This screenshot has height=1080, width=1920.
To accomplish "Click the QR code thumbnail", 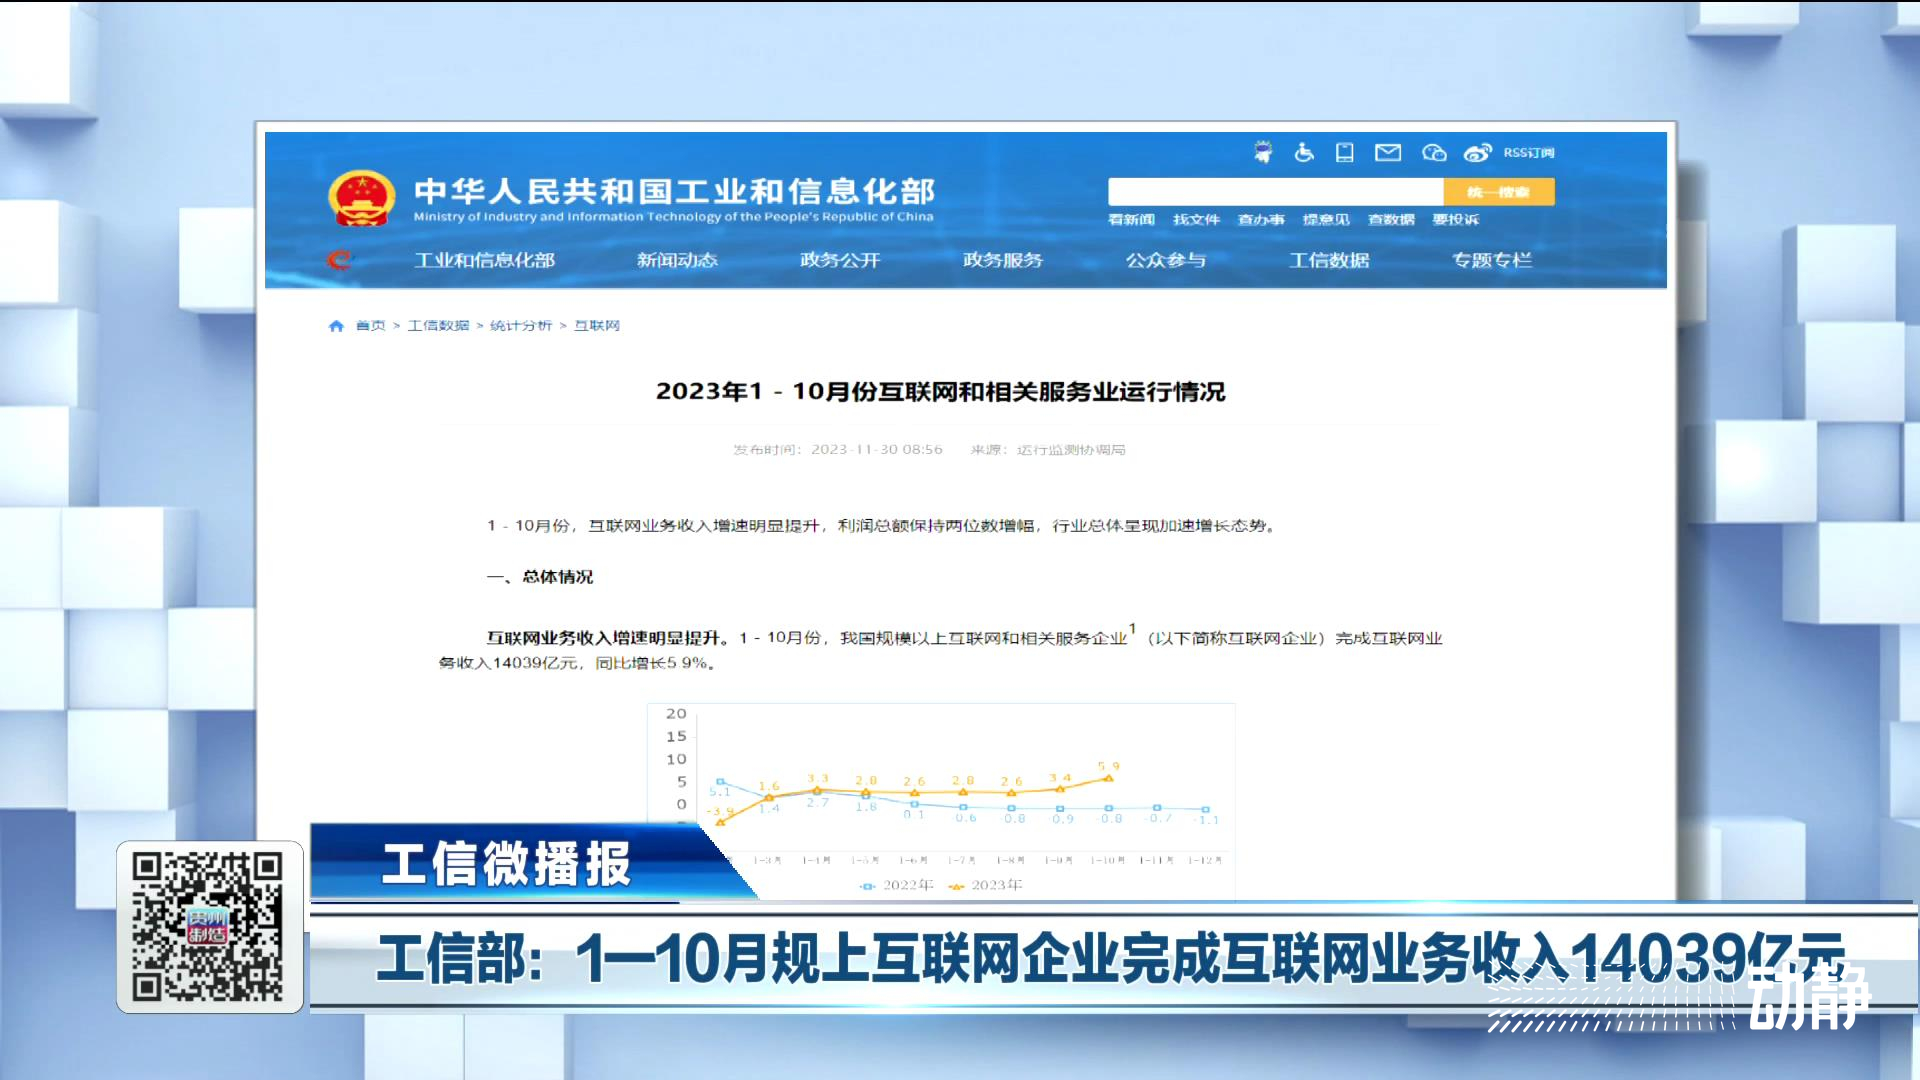I will point(209,926).
